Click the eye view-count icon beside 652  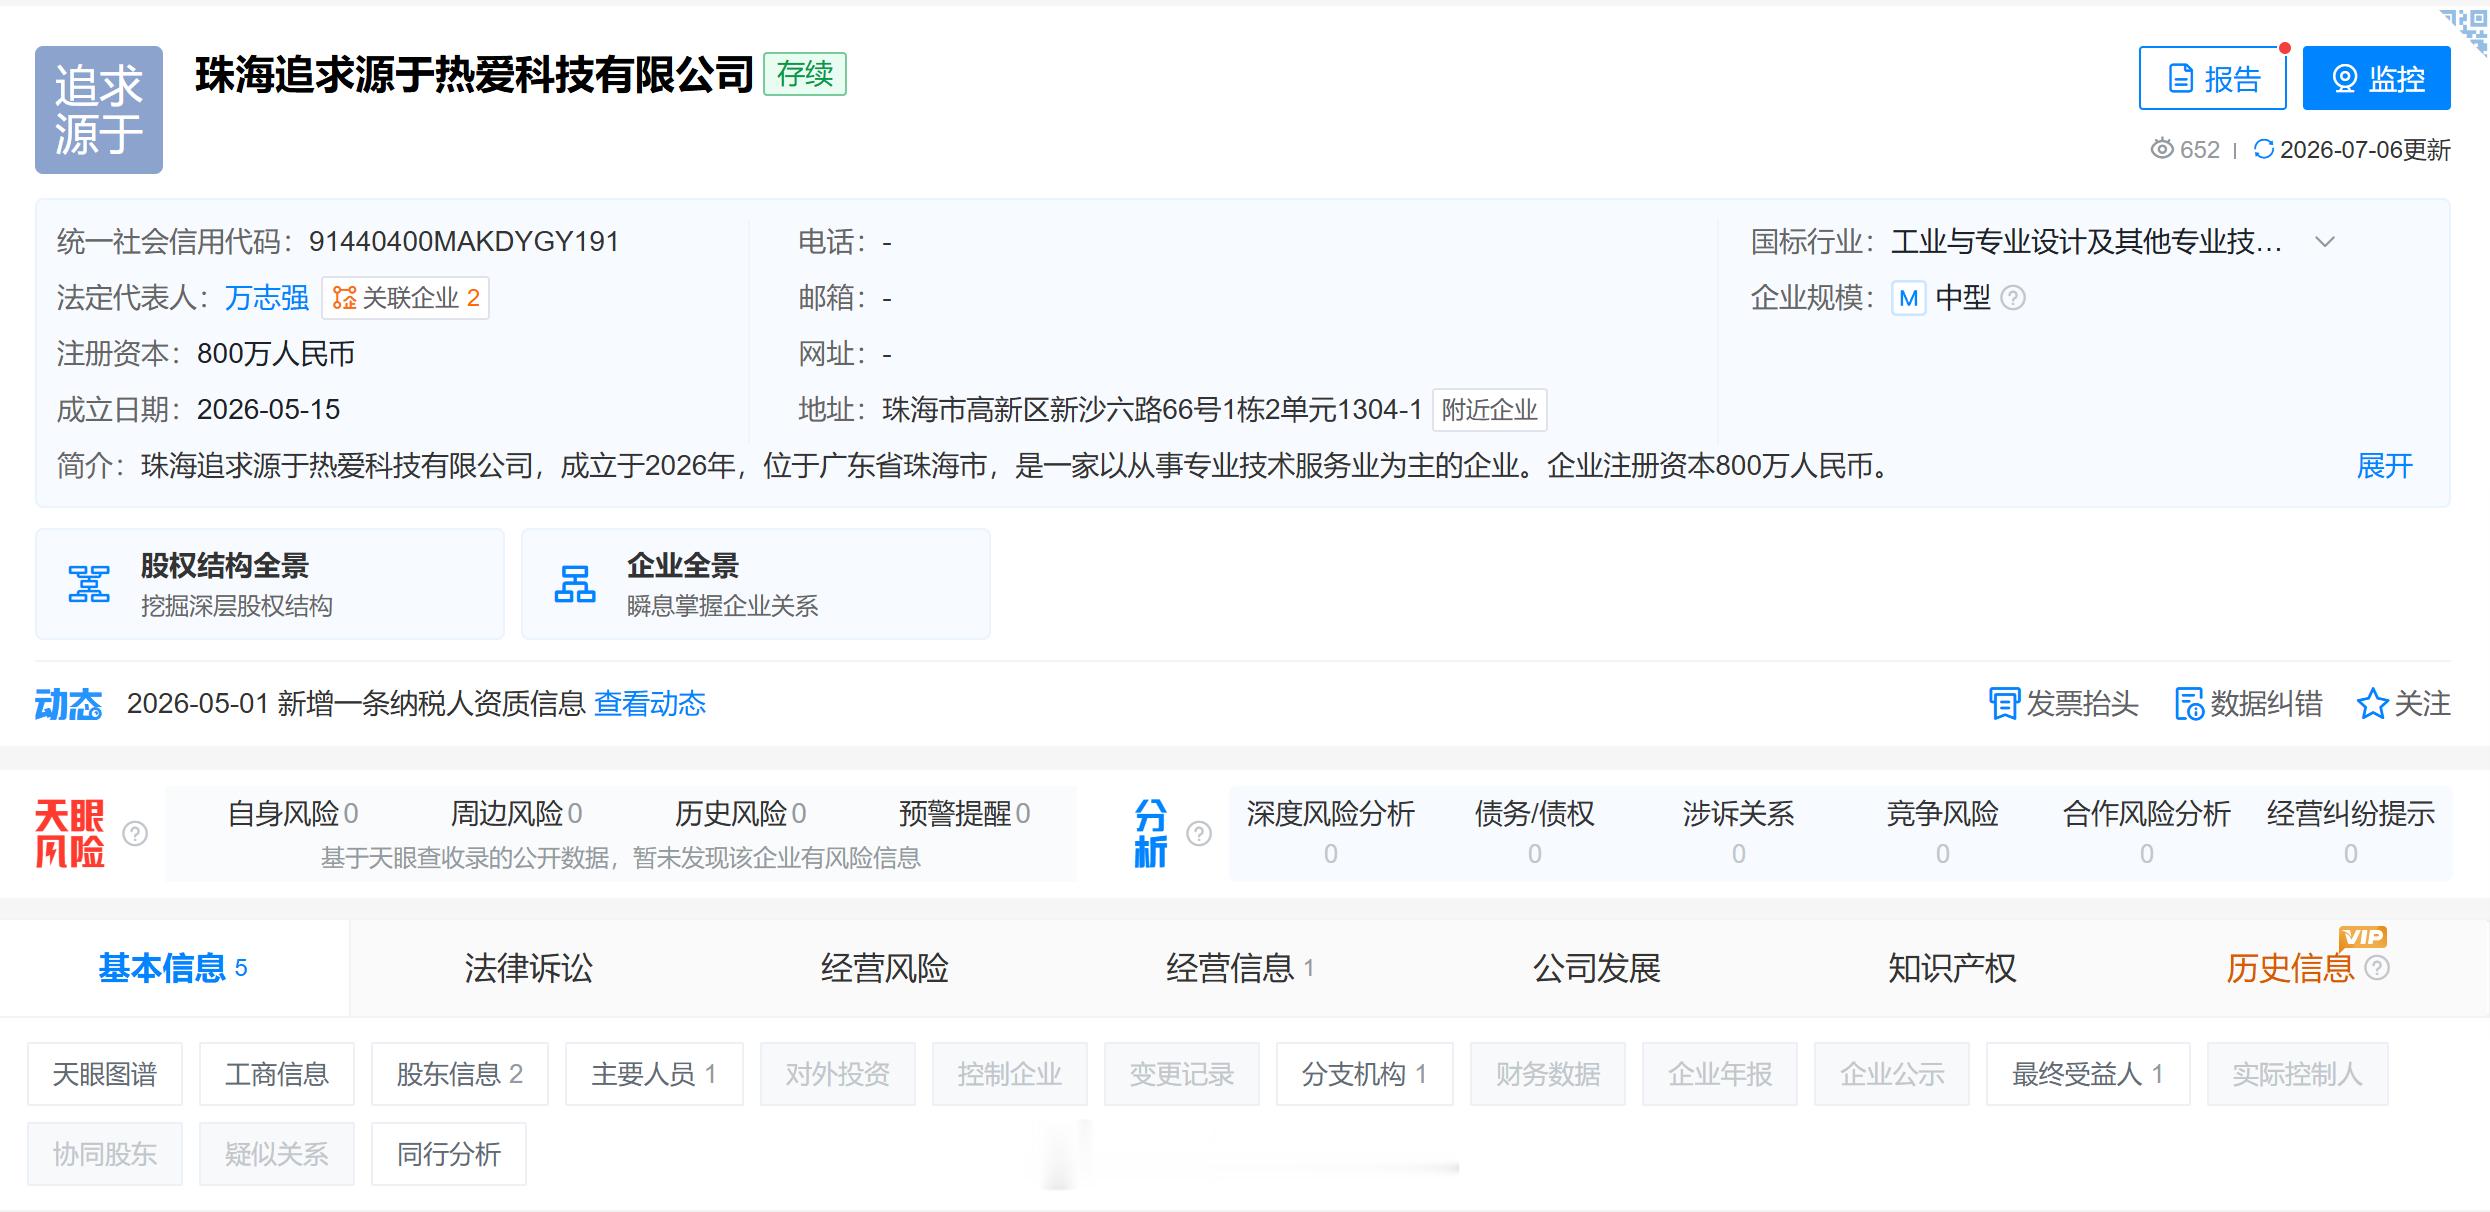(2161, 149)
